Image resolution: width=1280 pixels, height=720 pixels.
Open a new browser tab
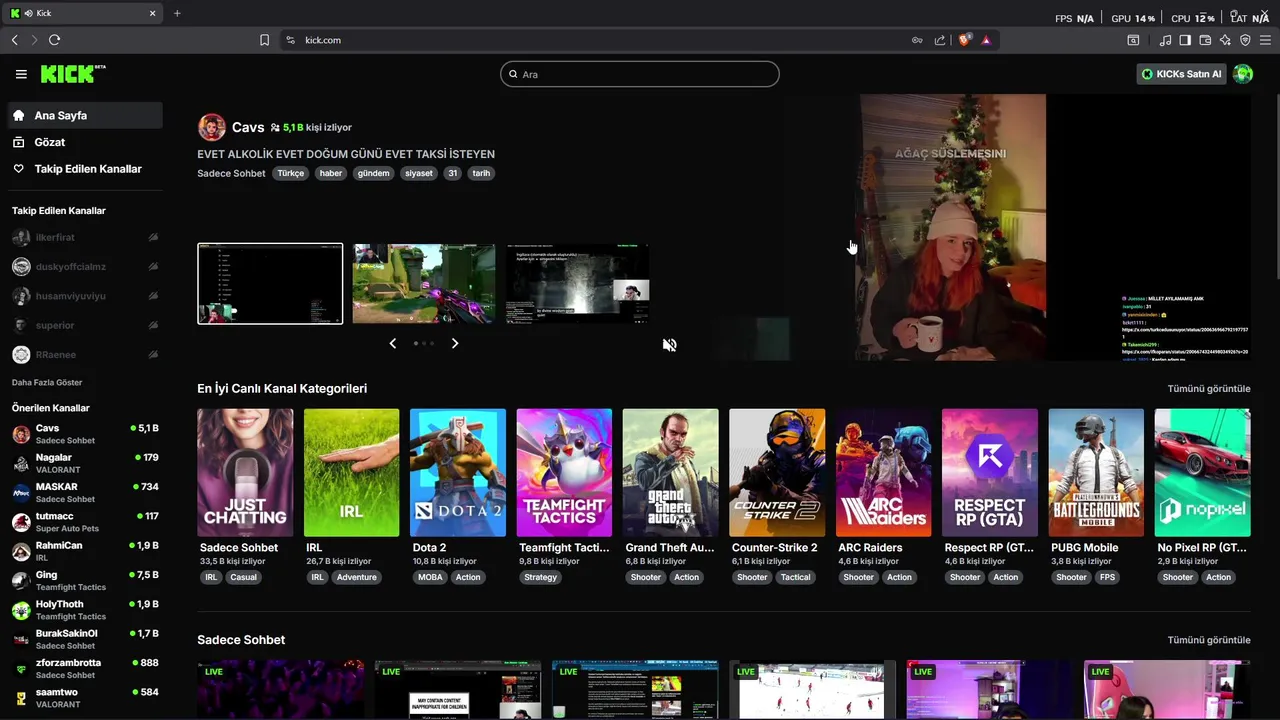click(x=177, y=13)
